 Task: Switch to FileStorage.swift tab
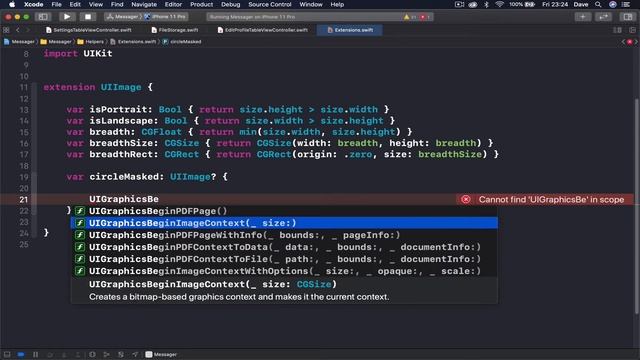[x=174, y=30]
